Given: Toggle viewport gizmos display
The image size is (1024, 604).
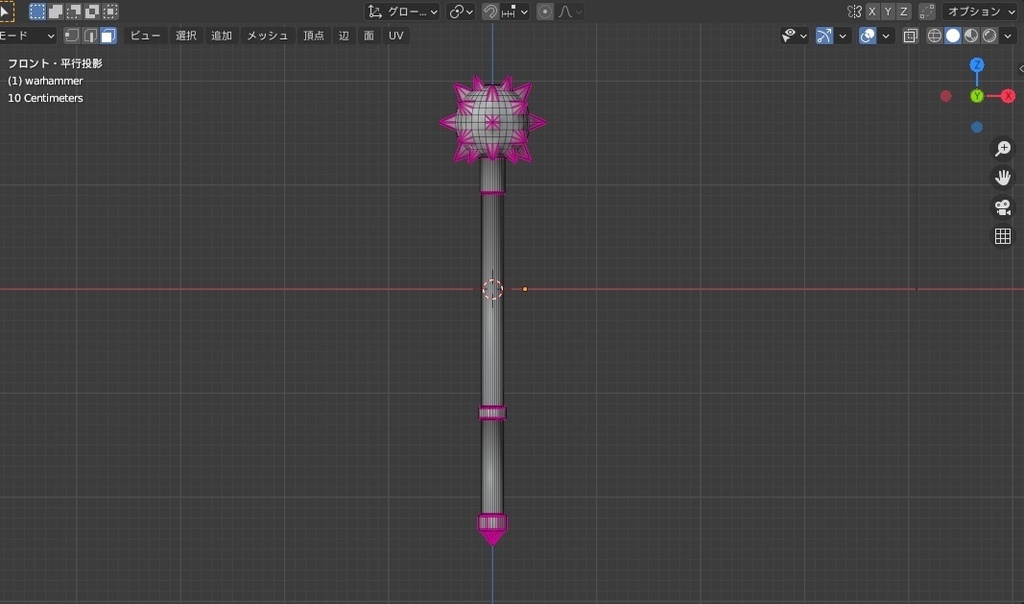Looking at the screenshot, I should tap(824, 35).
